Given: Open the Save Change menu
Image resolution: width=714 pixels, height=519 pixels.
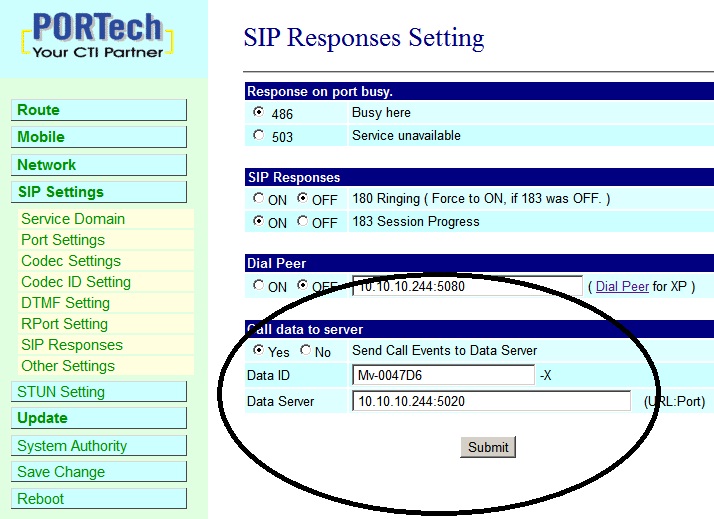Looking at the screenshot, I should click(x=99, y=472).
